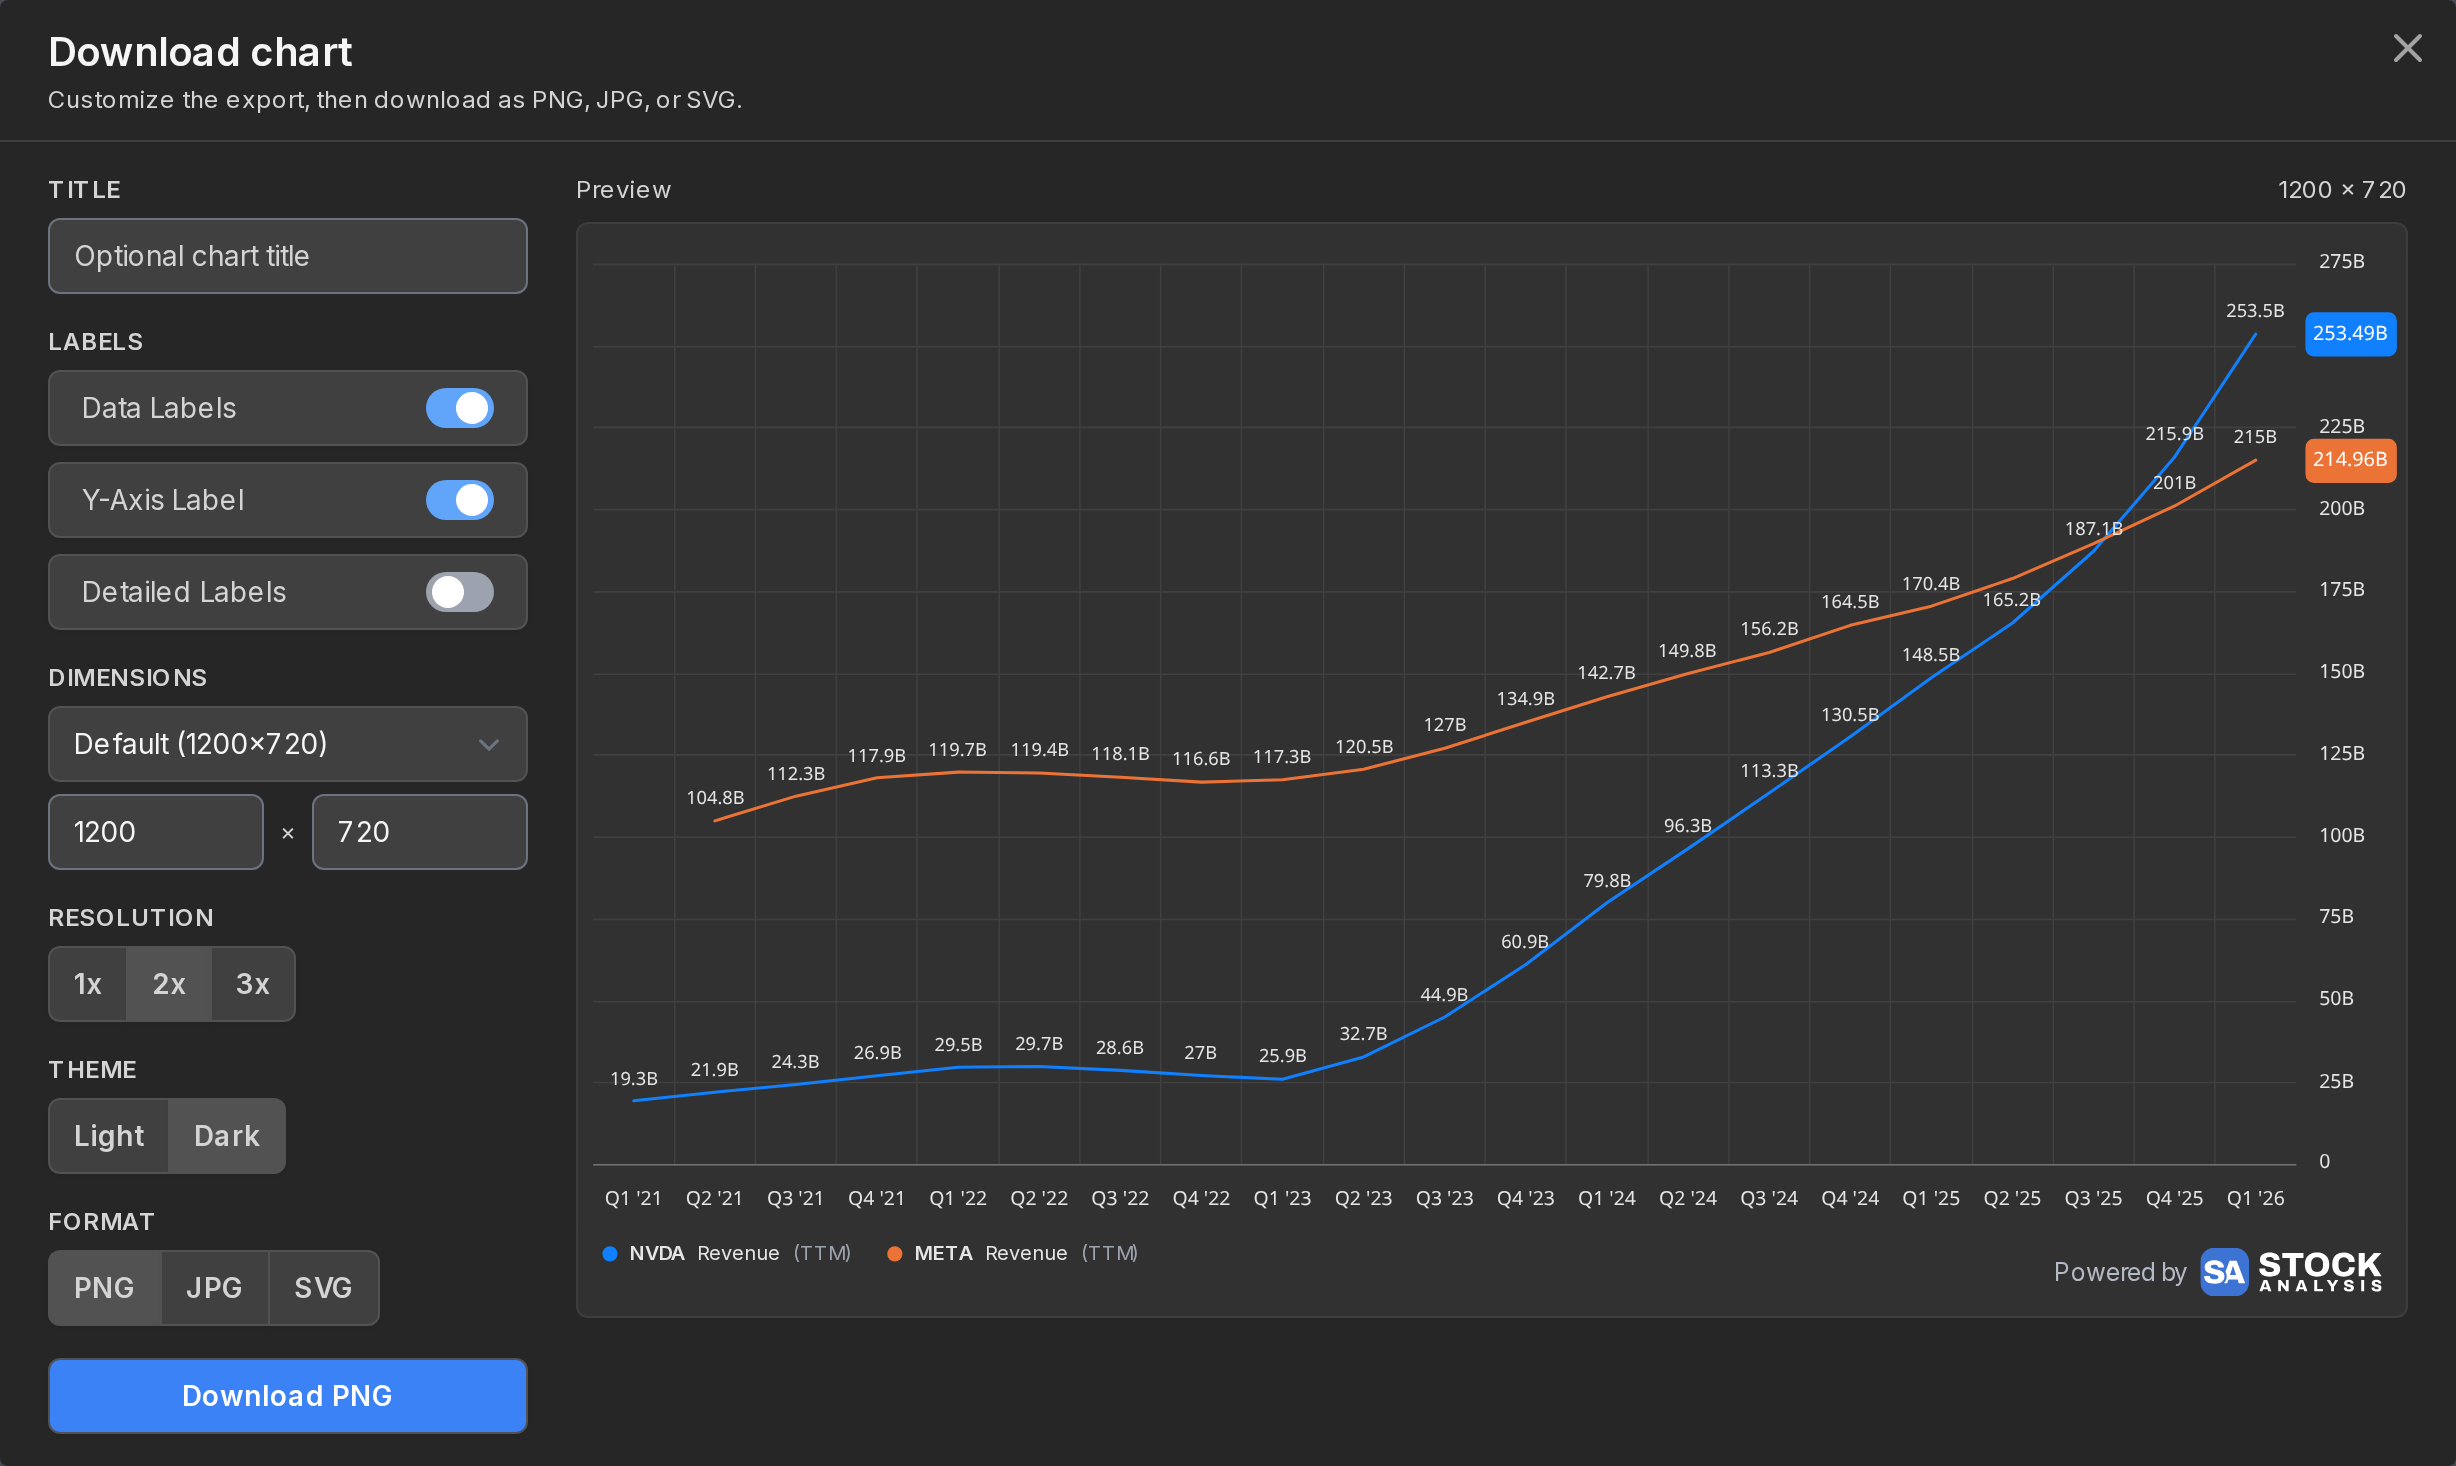Click the Q4 '24 axis label
This screenshot has height=1466, width=2456.
[1850, 1198]
